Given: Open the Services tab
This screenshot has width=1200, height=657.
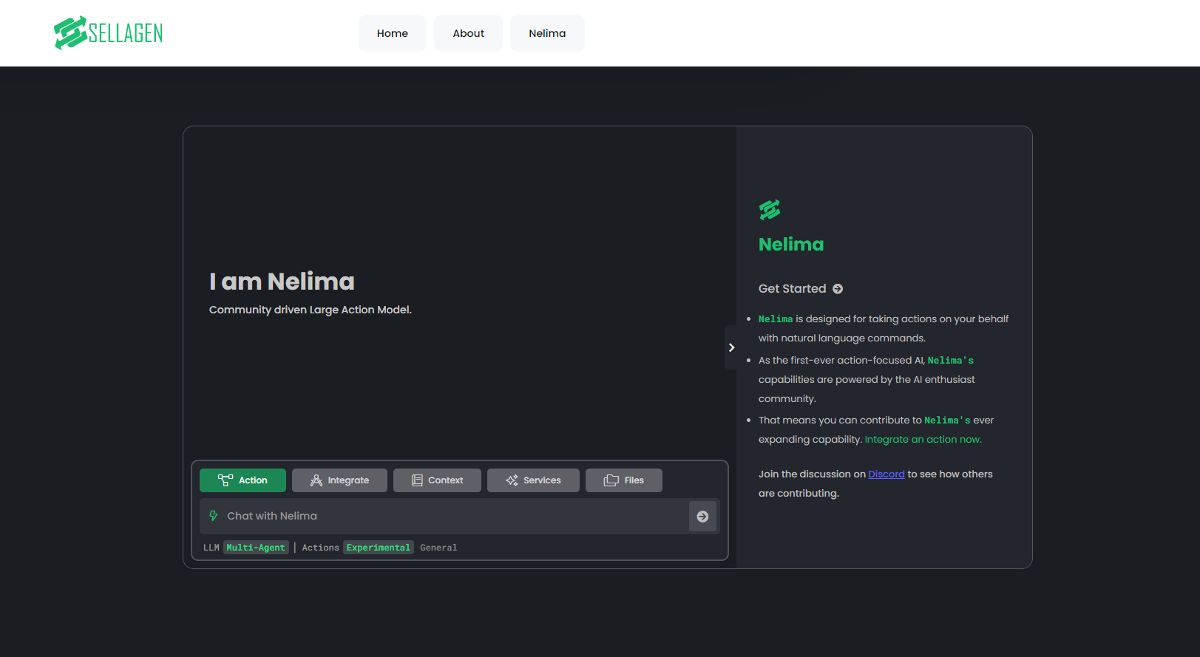Looking at the screenshot, I should [532, 480].
